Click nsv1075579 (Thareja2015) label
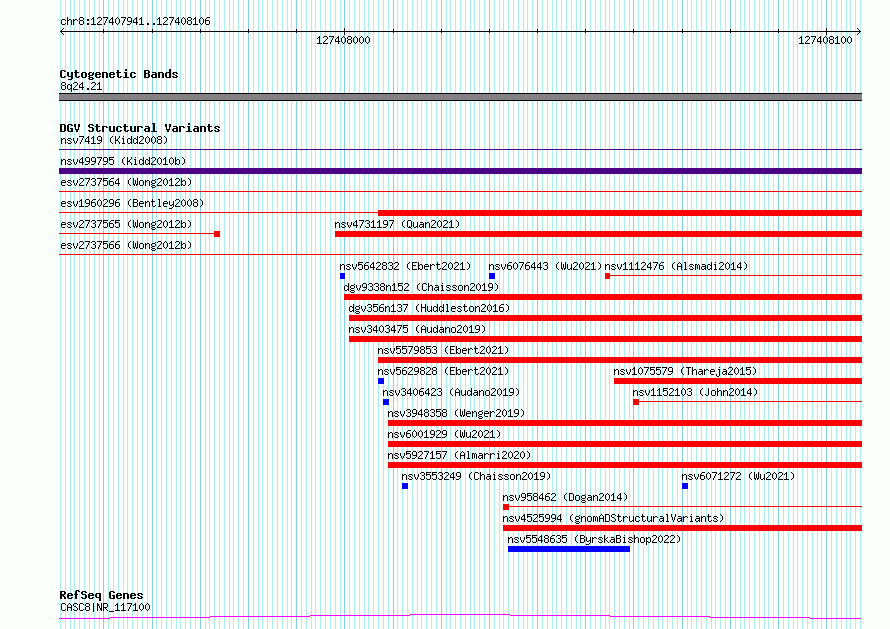This screenshot has height=629, width=890. (x=685, y=371)
